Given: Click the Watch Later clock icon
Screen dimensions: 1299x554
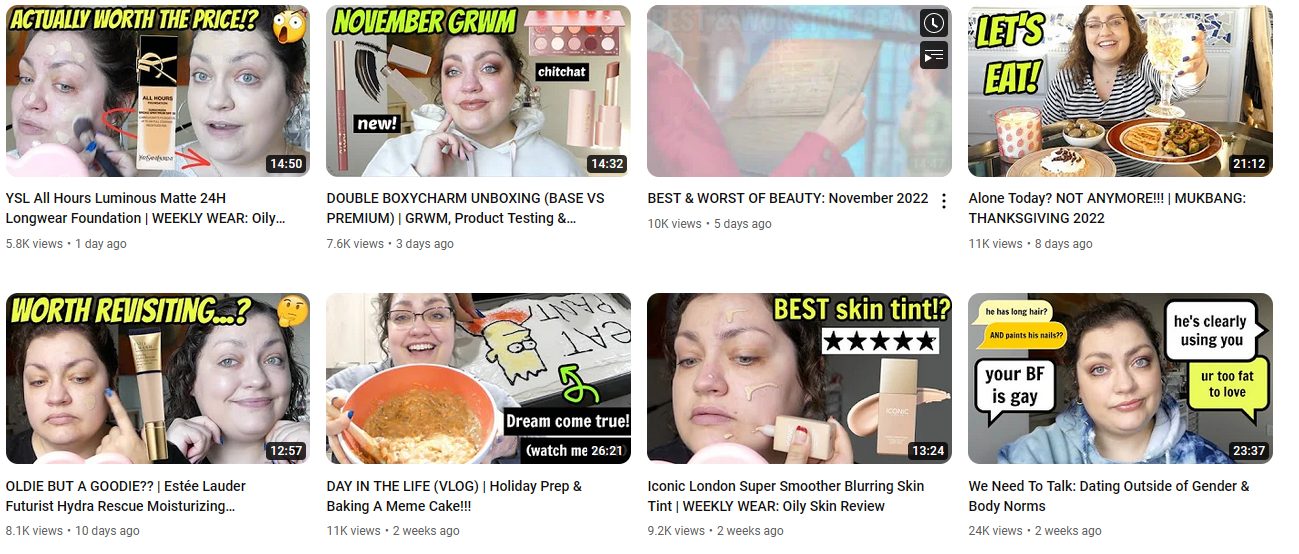Looking at the screenshot, I should point(934,24).
